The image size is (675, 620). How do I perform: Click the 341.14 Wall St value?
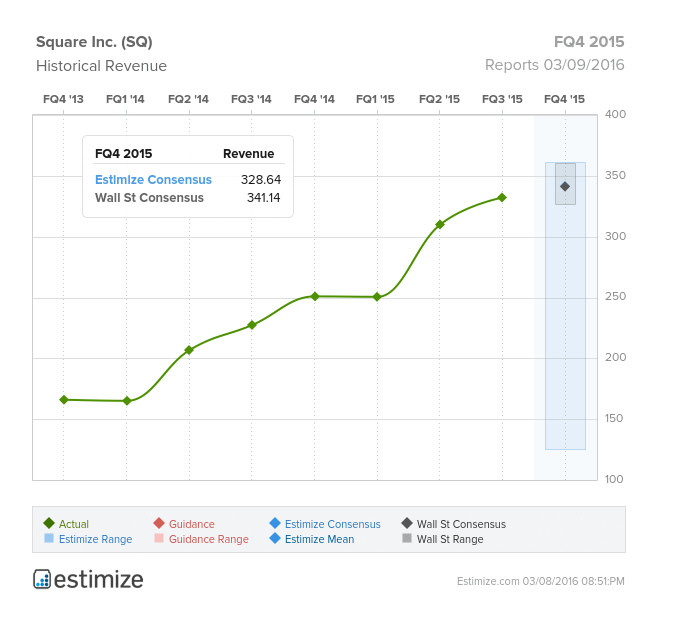click(x=263, y=198)
